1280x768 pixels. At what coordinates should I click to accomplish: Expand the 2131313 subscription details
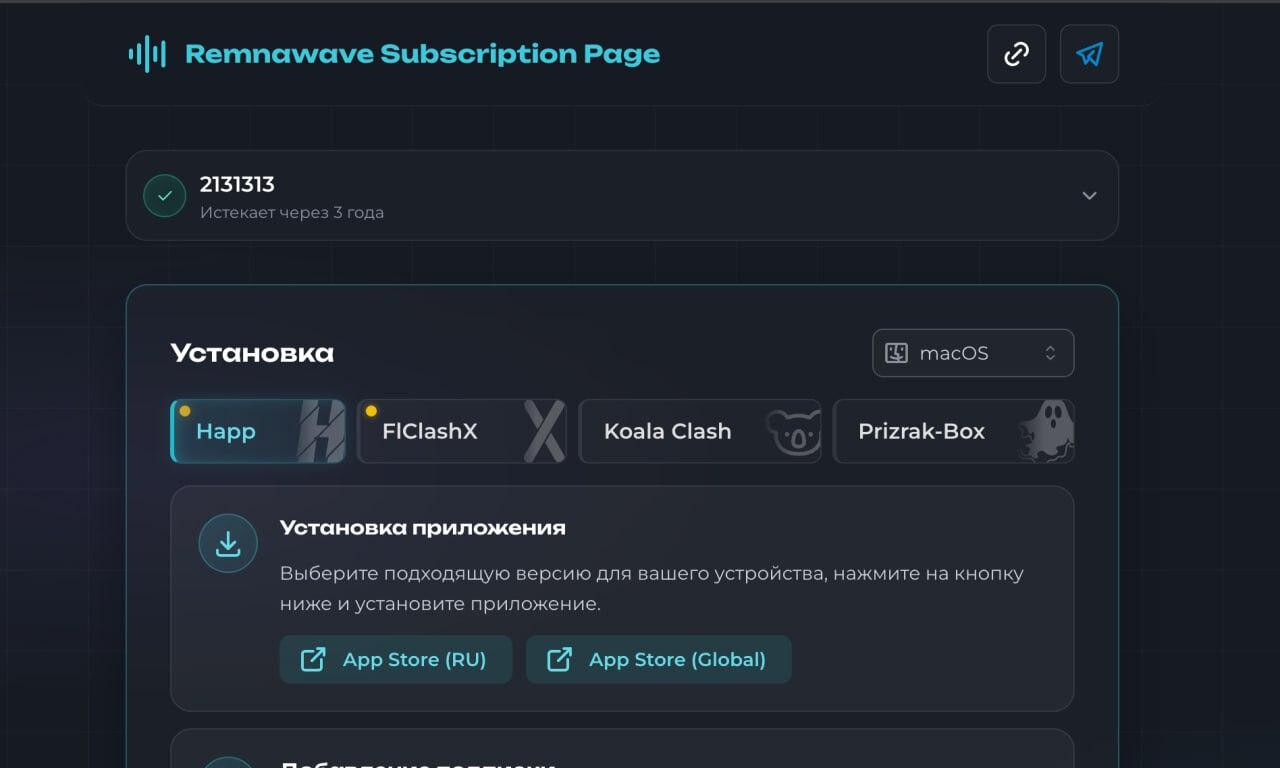(1089, 196)
